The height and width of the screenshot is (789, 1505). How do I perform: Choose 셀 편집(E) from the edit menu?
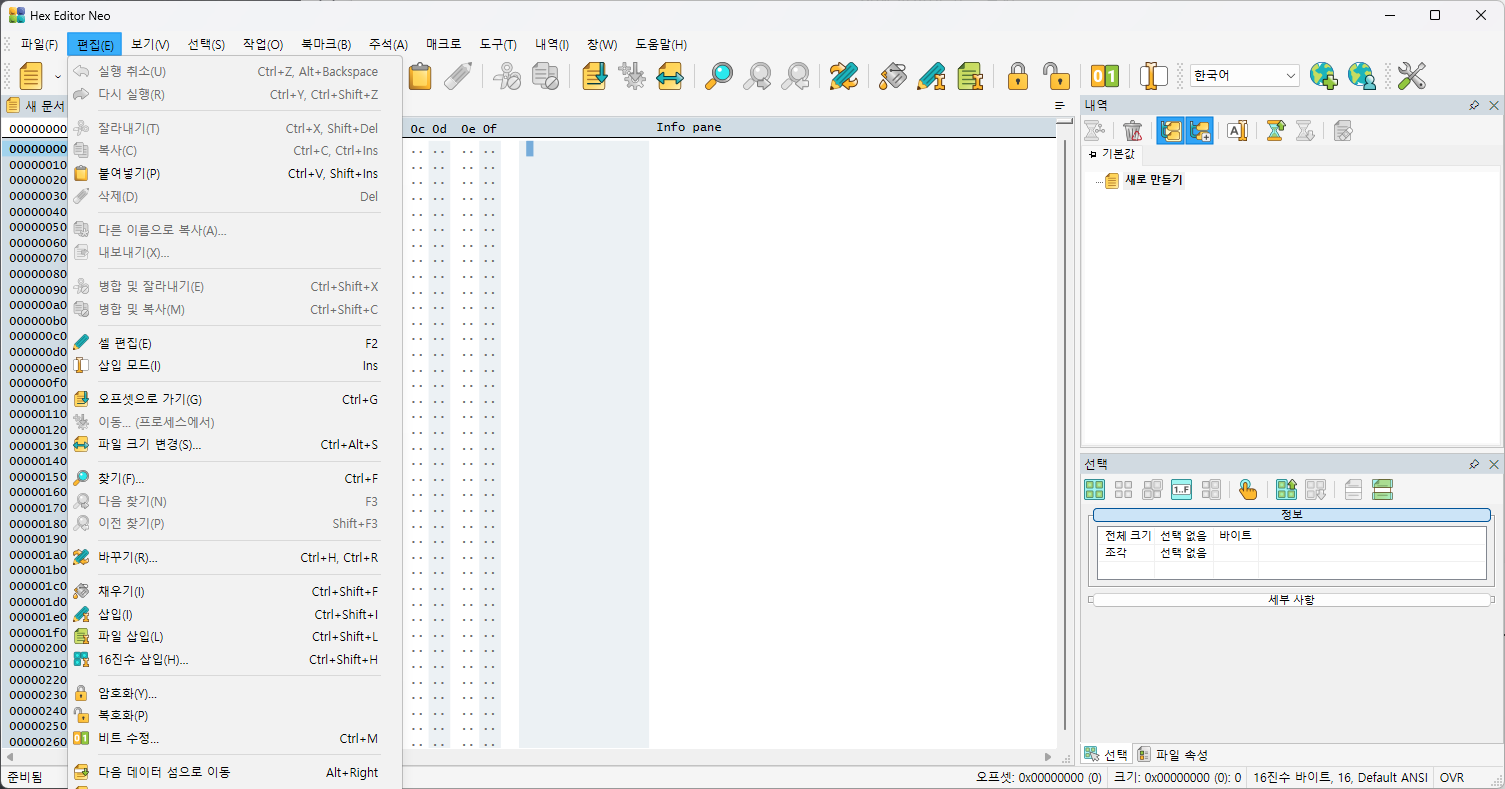coord(235,343)
